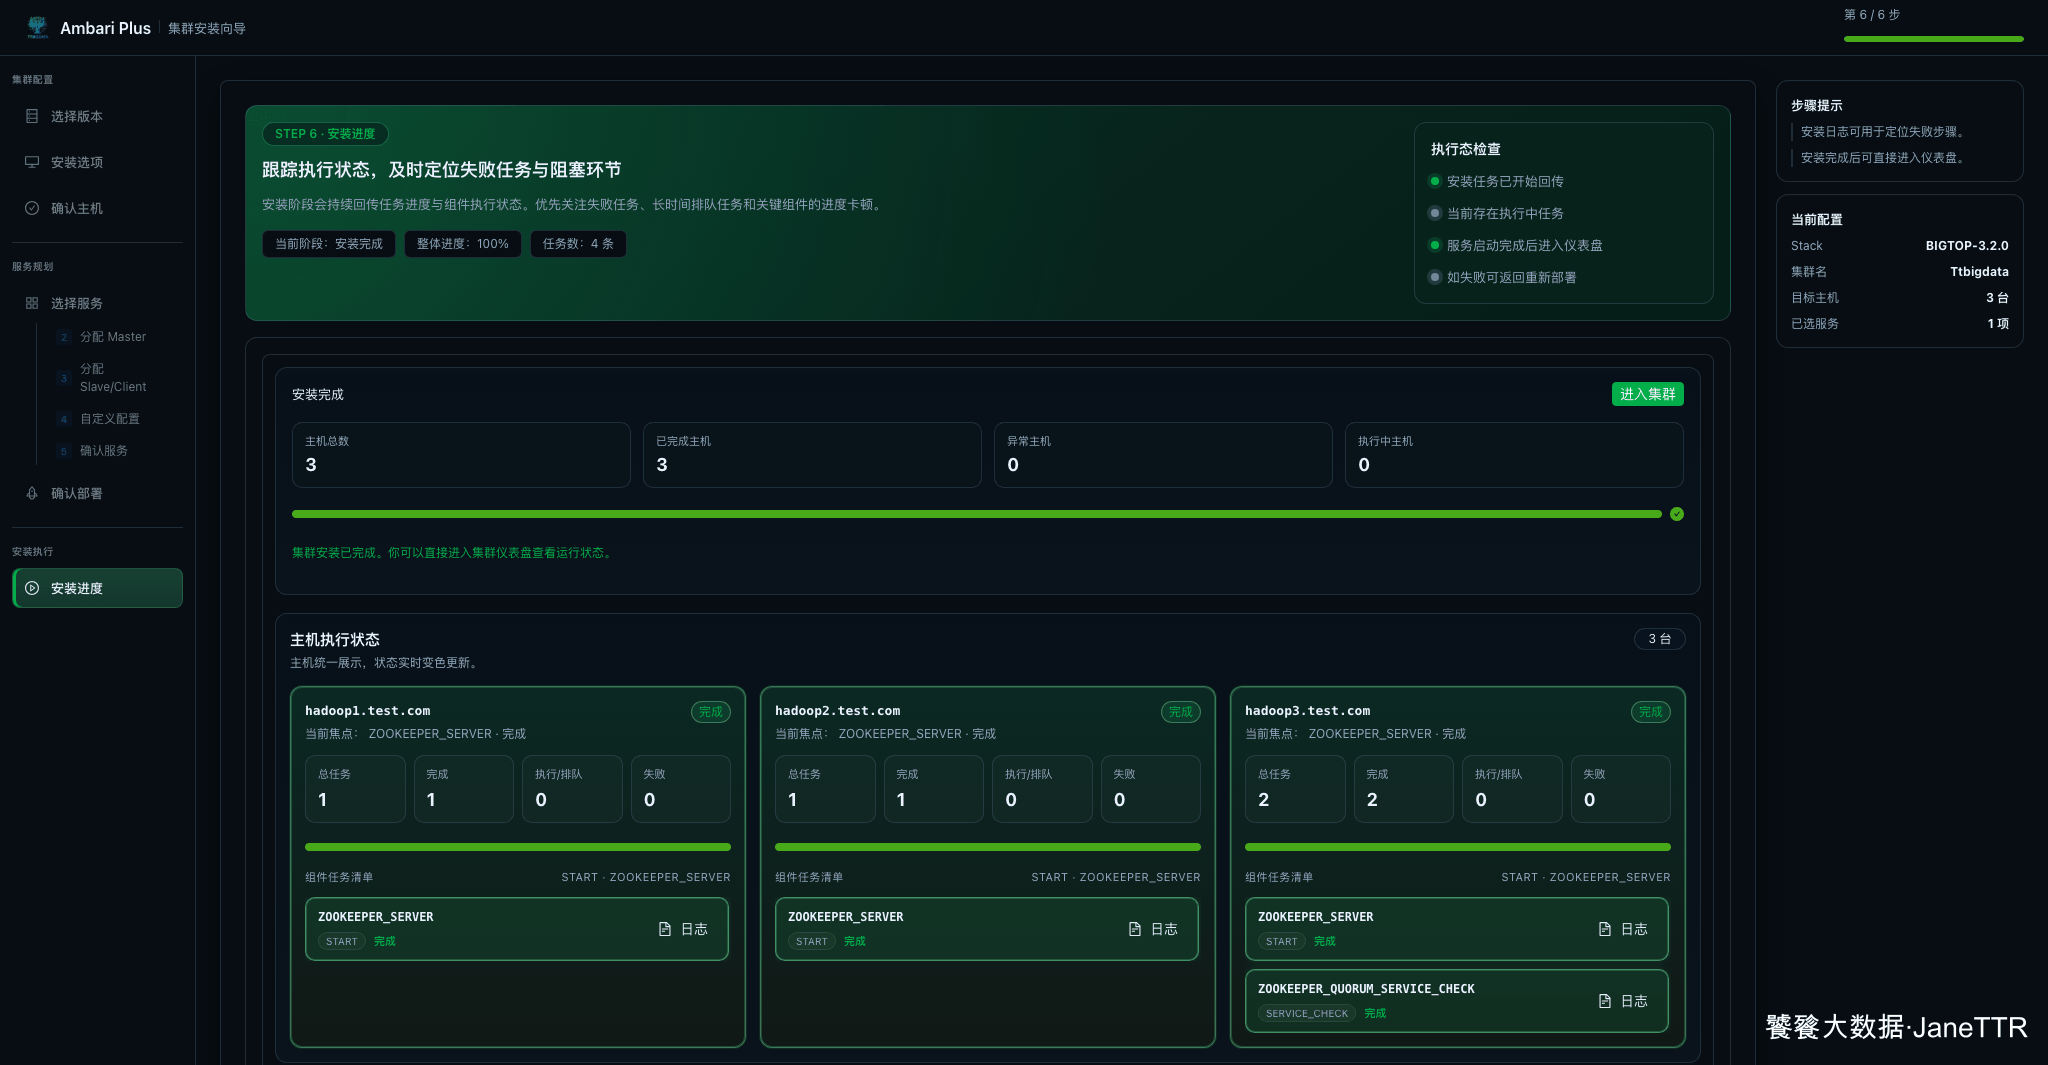Open log icon for hadoop2 ZOOKEEPER_SERVER

(x=1135, y=929)
